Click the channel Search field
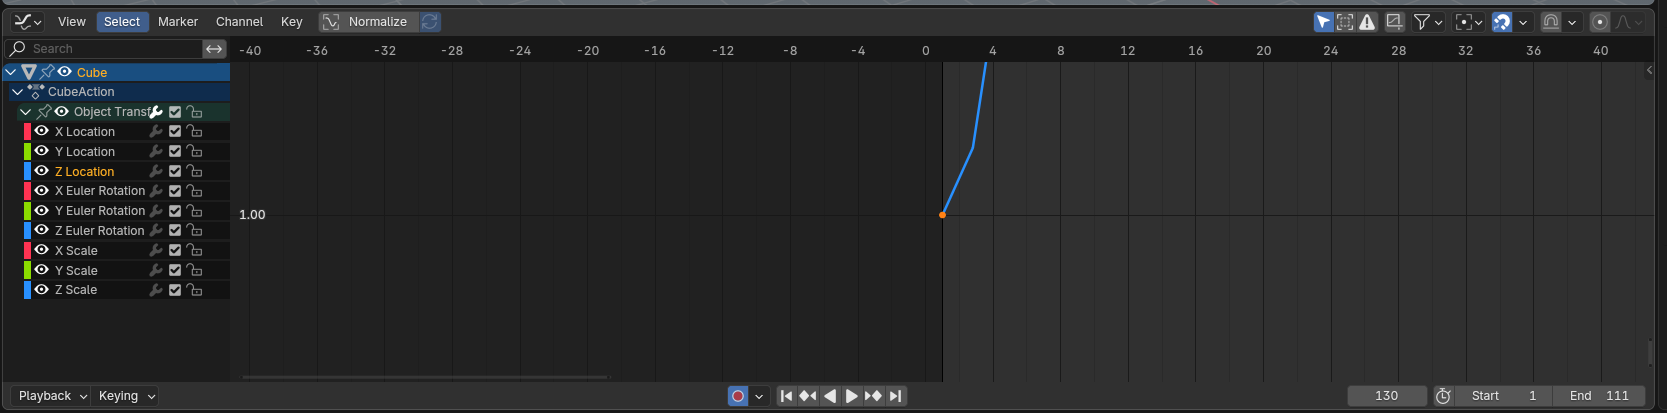The height and width of the screenshot is (413, 1667). (103, 48)
